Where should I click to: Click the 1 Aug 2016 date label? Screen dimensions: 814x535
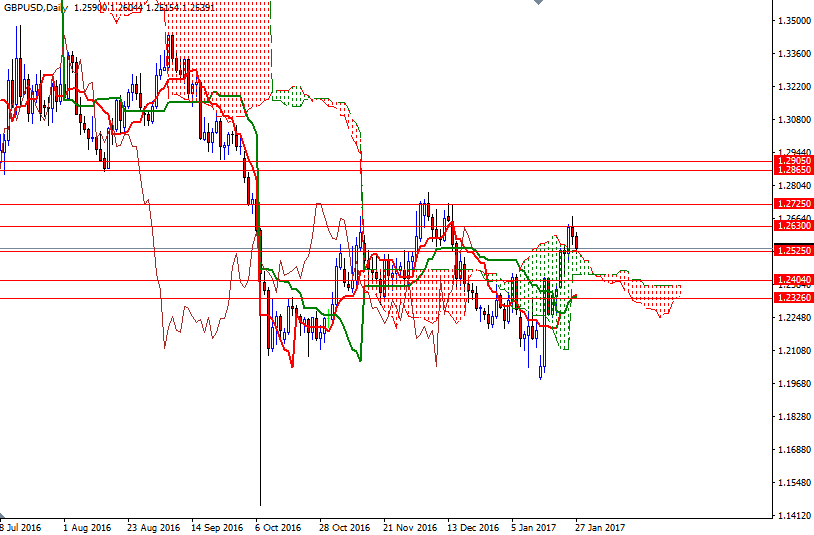[87, 528]
